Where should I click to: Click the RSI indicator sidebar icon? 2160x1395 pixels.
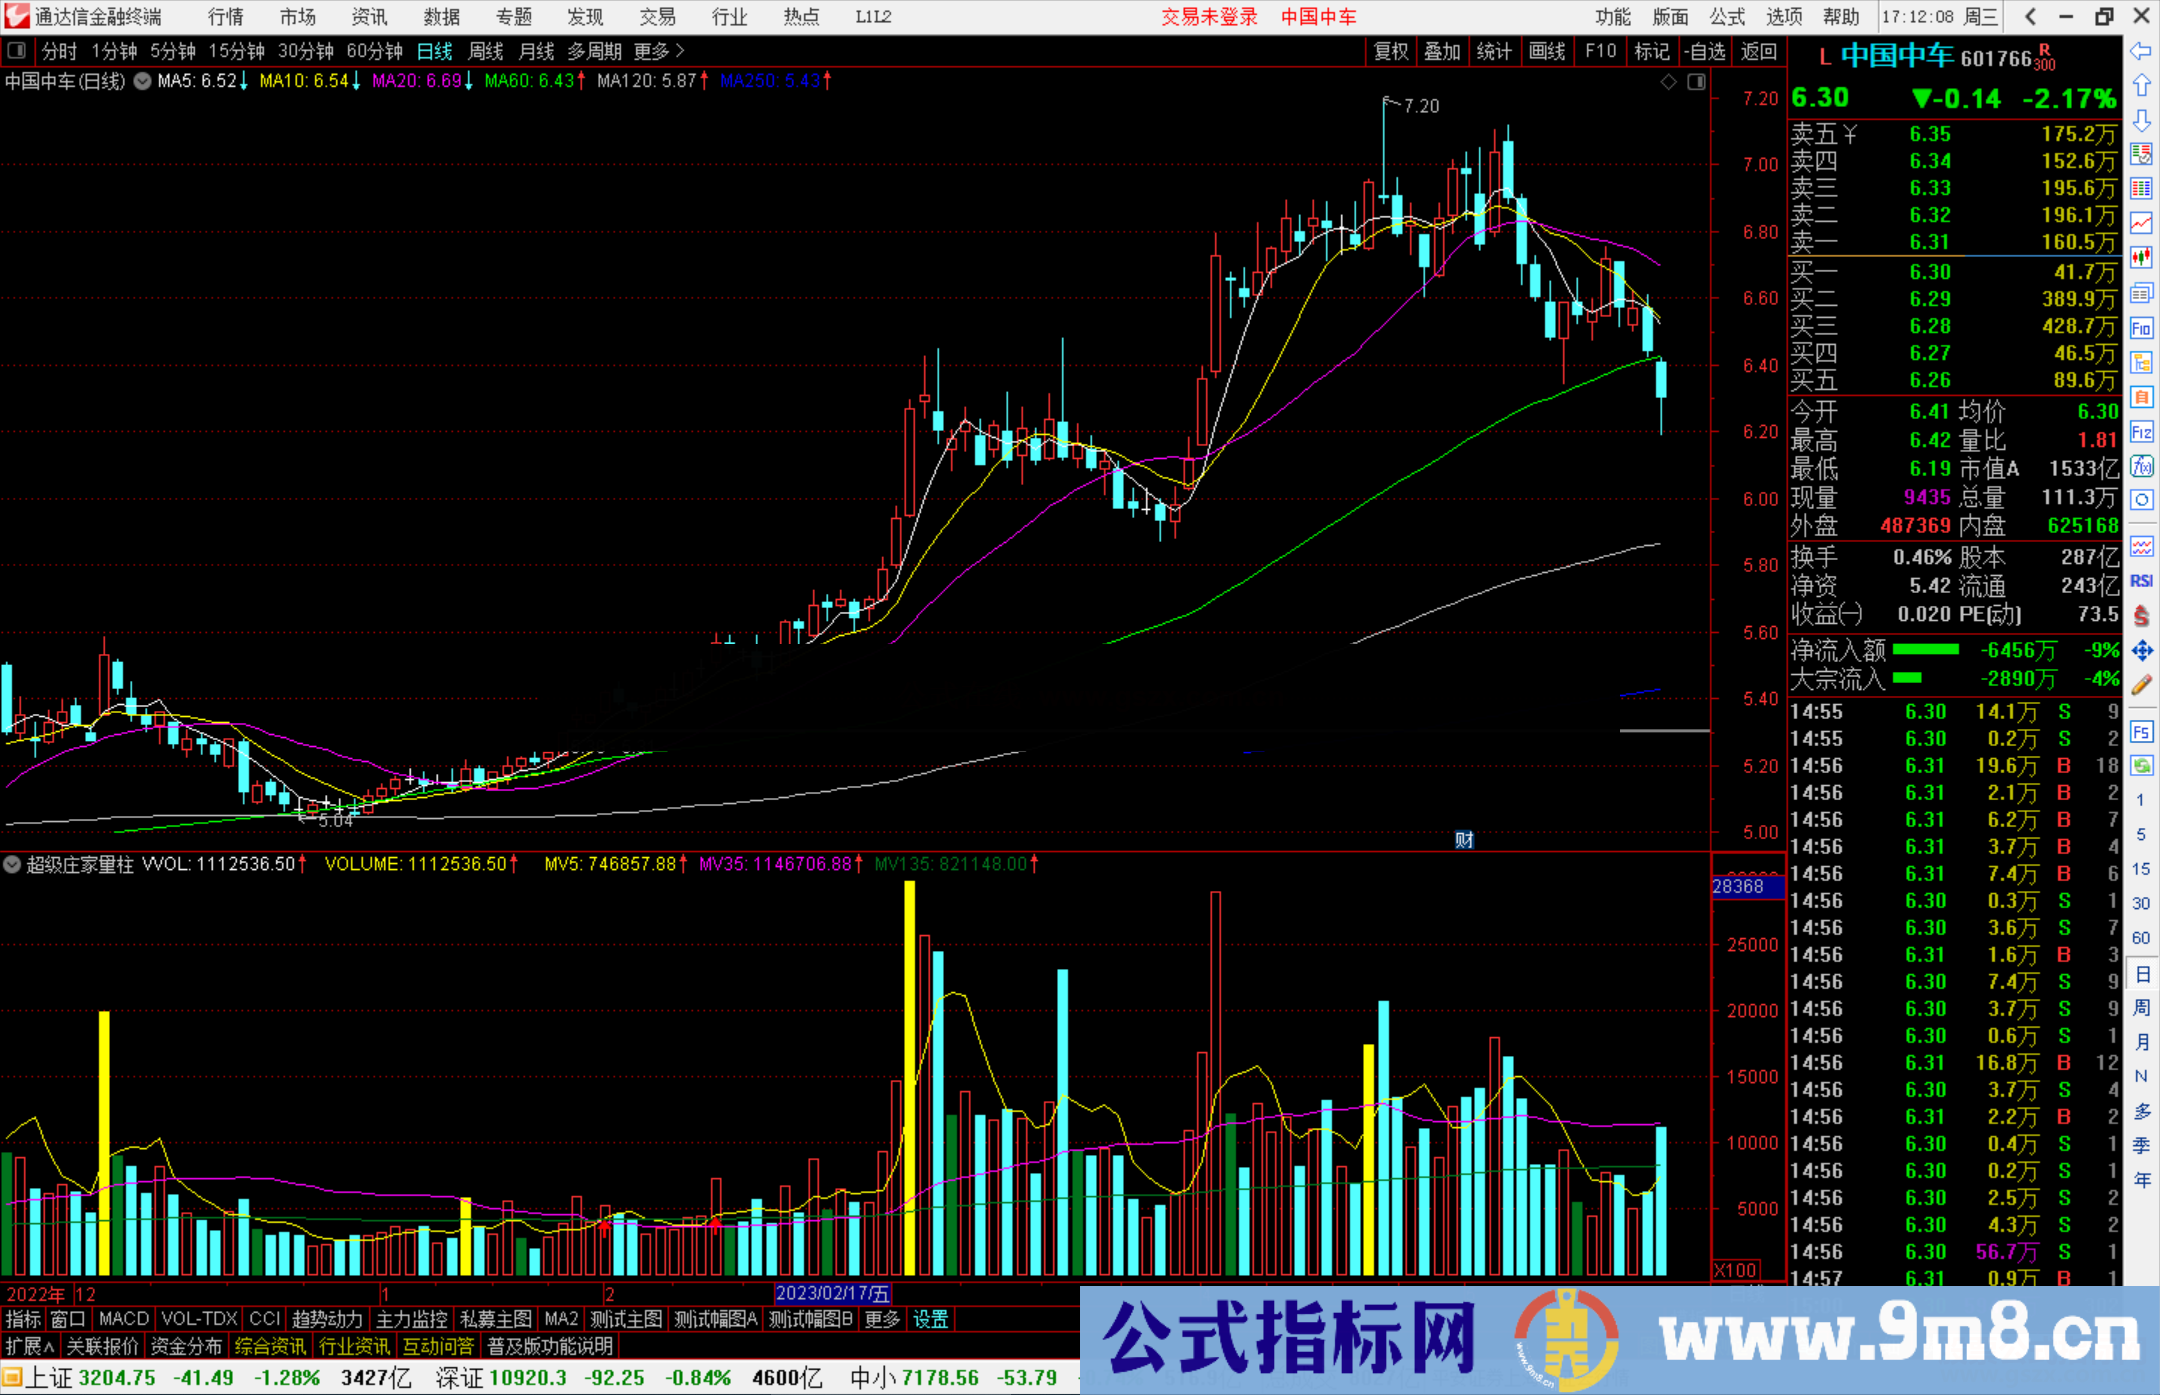pos(2141,581)
